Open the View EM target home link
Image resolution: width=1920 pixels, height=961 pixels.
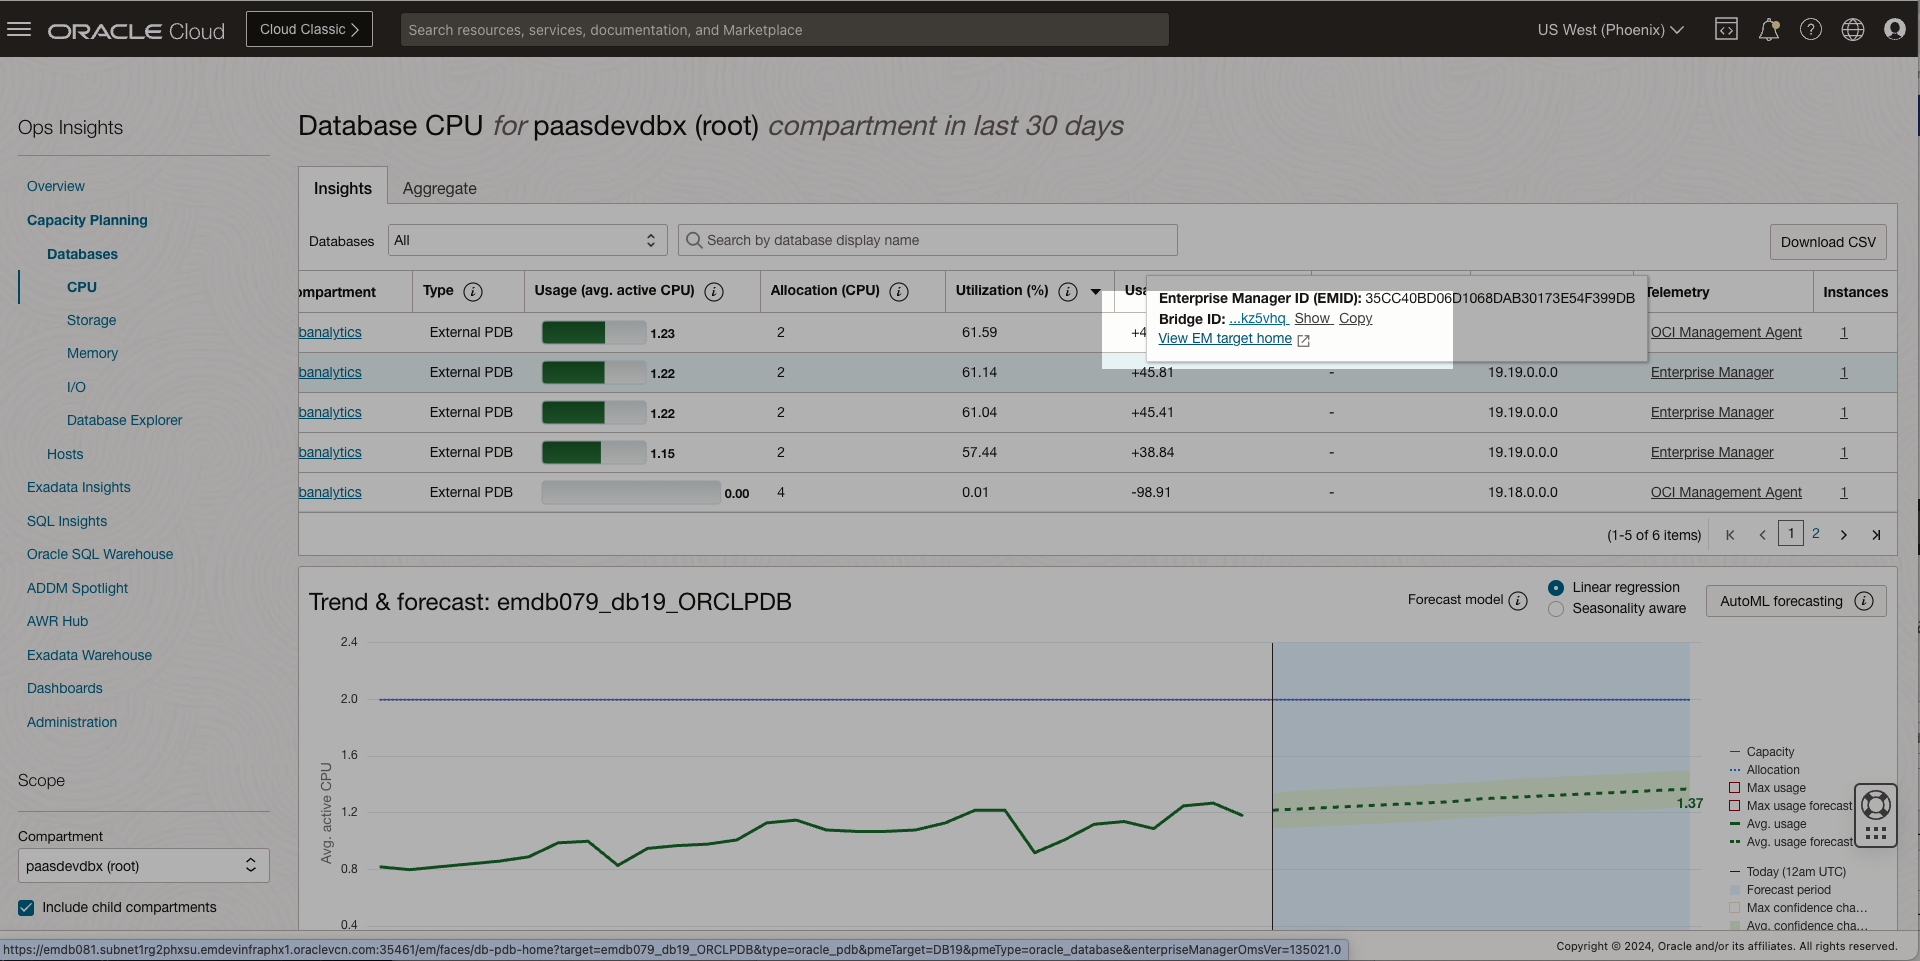1225,338
